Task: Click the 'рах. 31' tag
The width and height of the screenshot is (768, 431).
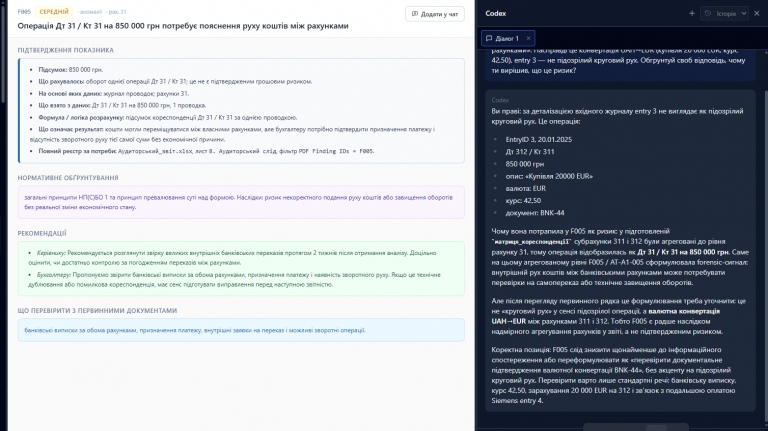Action: [x=117, y=12]
